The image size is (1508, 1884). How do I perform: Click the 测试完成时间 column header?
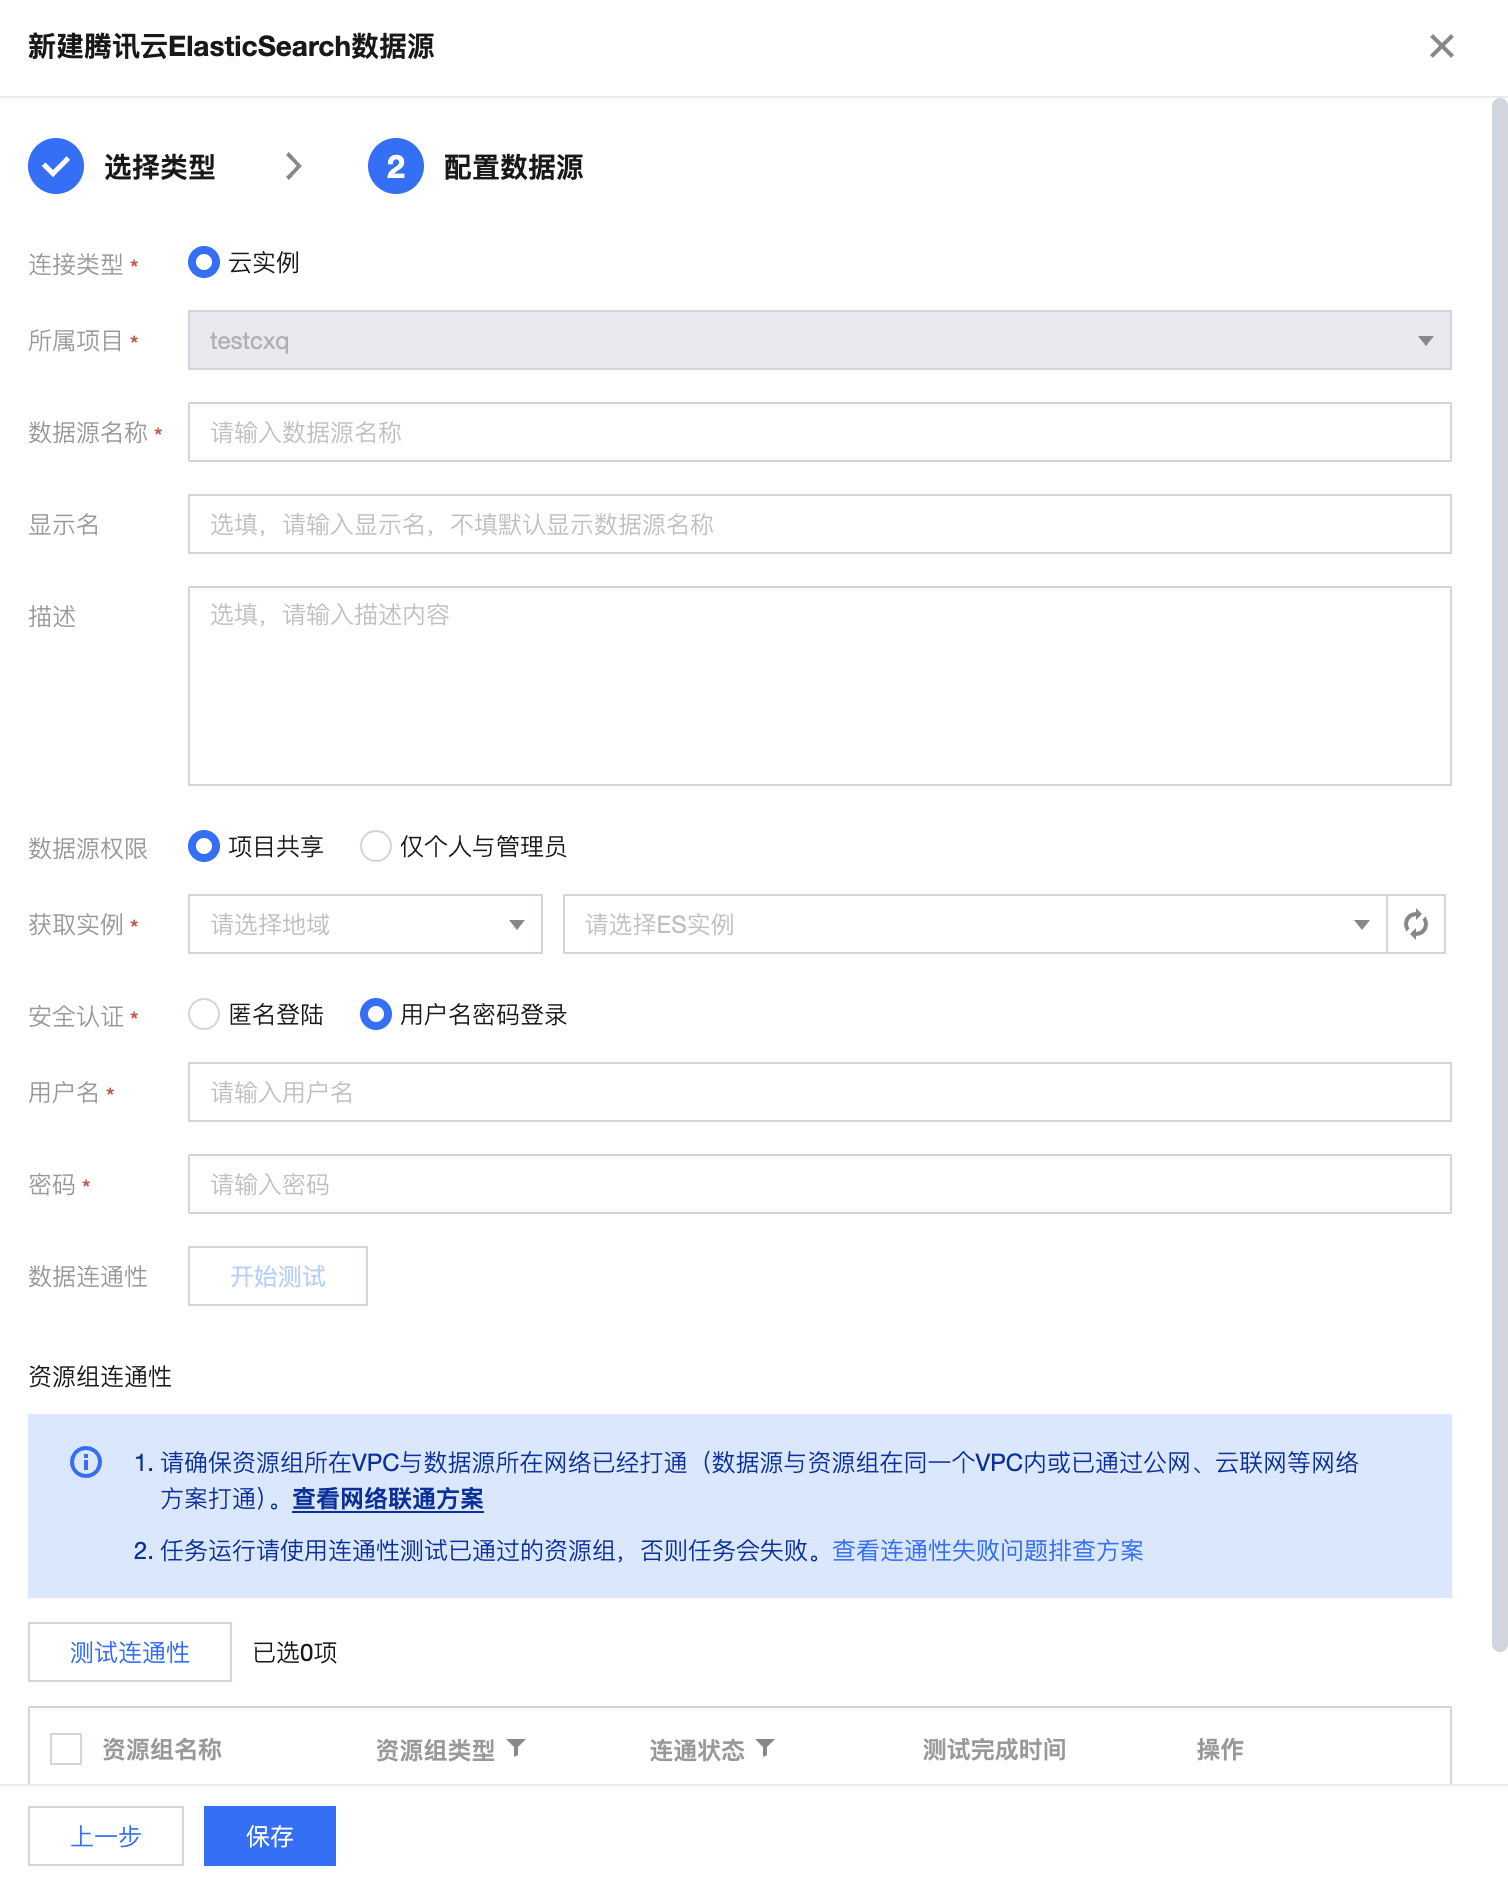click(x=994, y=1749)
